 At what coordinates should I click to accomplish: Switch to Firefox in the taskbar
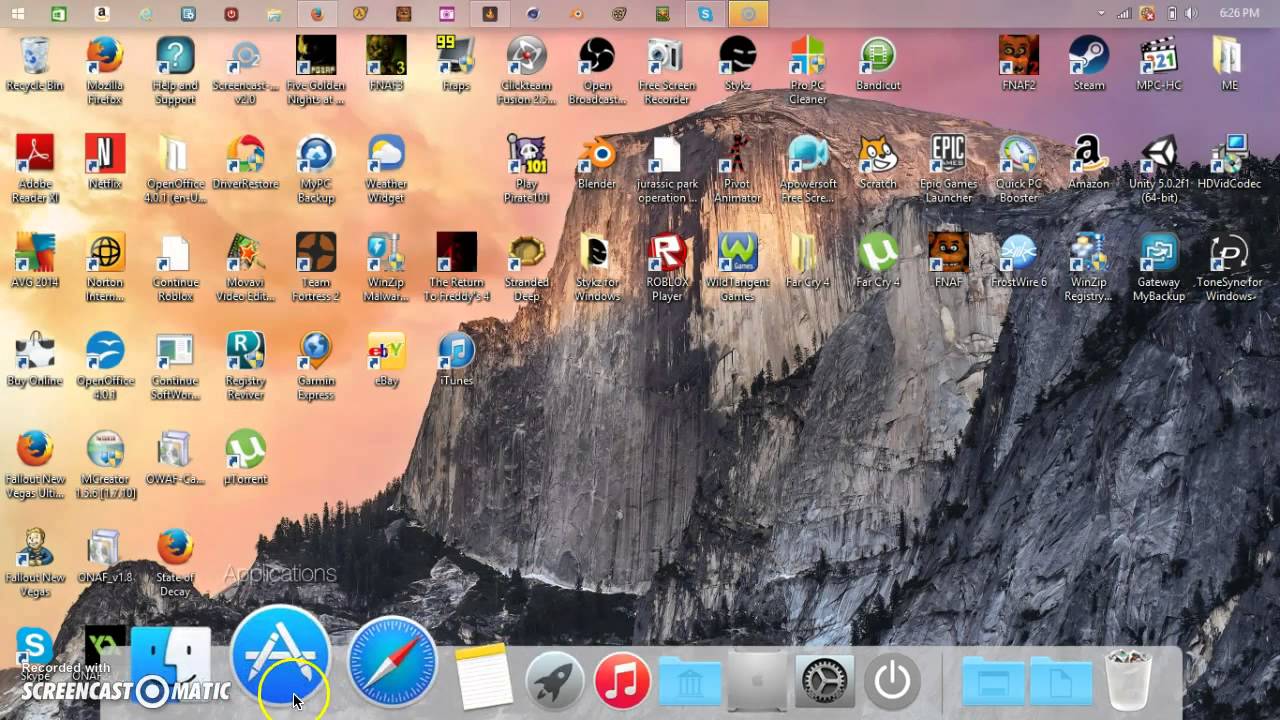317,14
